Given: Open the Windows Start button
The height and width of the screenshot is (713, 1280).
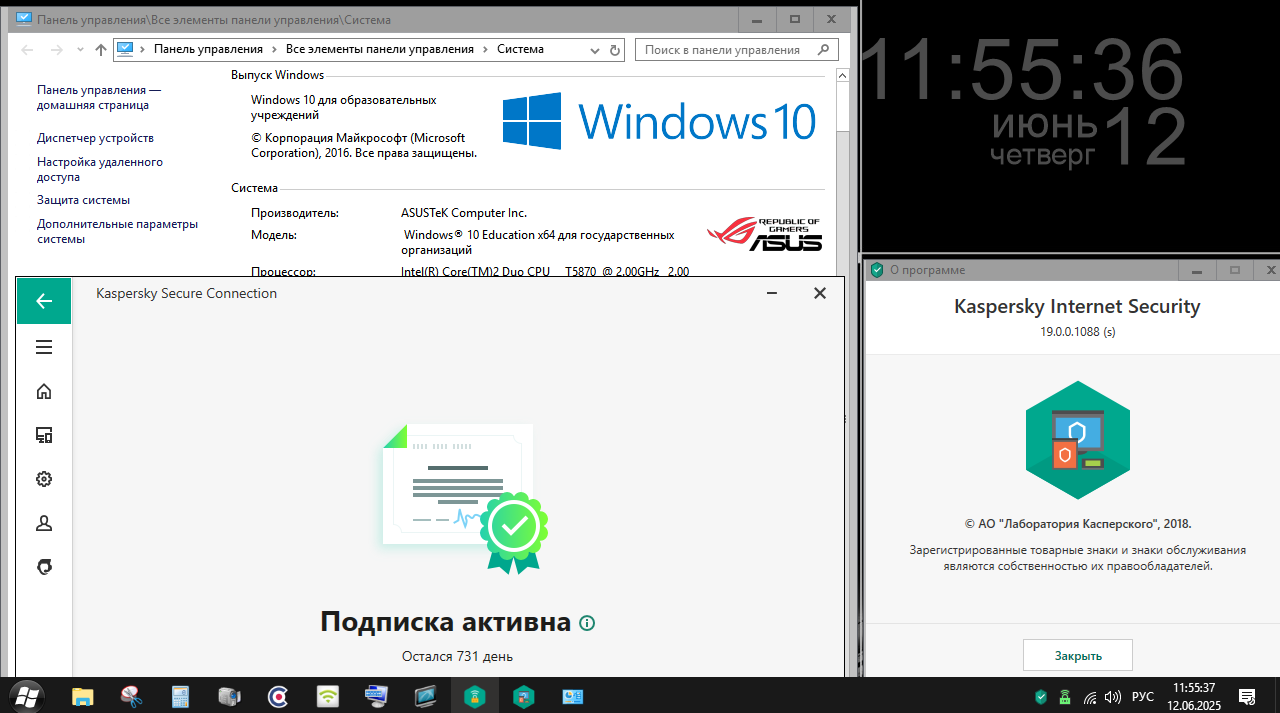Looking at the screenshot, I should 28,695.
